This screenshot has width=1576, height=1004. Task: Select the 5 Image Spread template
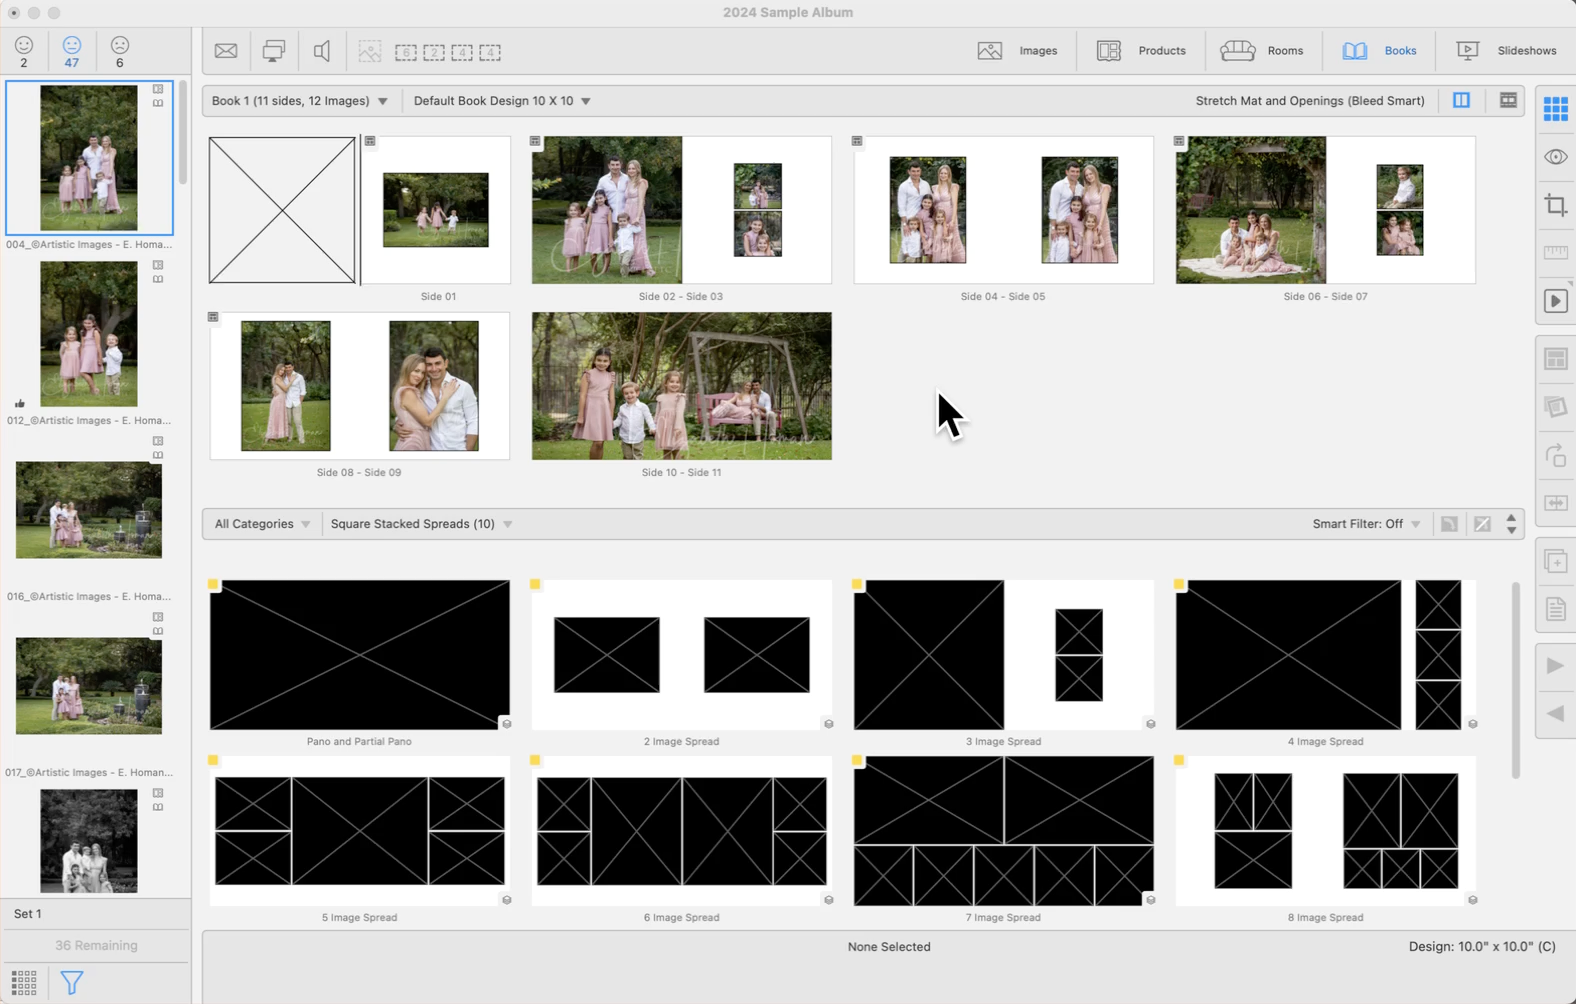click(x=359, y=831)
